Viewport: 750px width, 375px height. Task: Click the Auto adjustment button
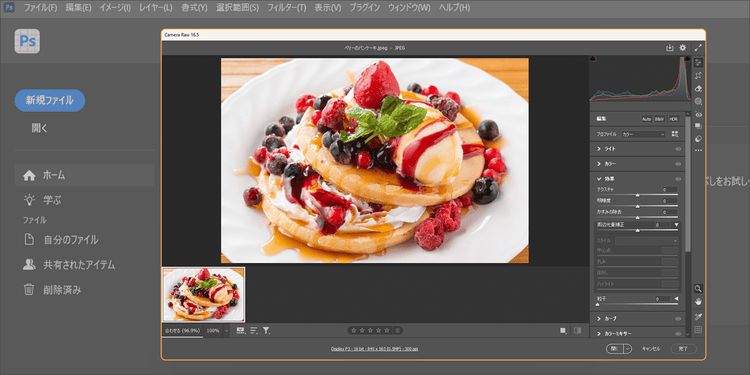click(647, 119)
